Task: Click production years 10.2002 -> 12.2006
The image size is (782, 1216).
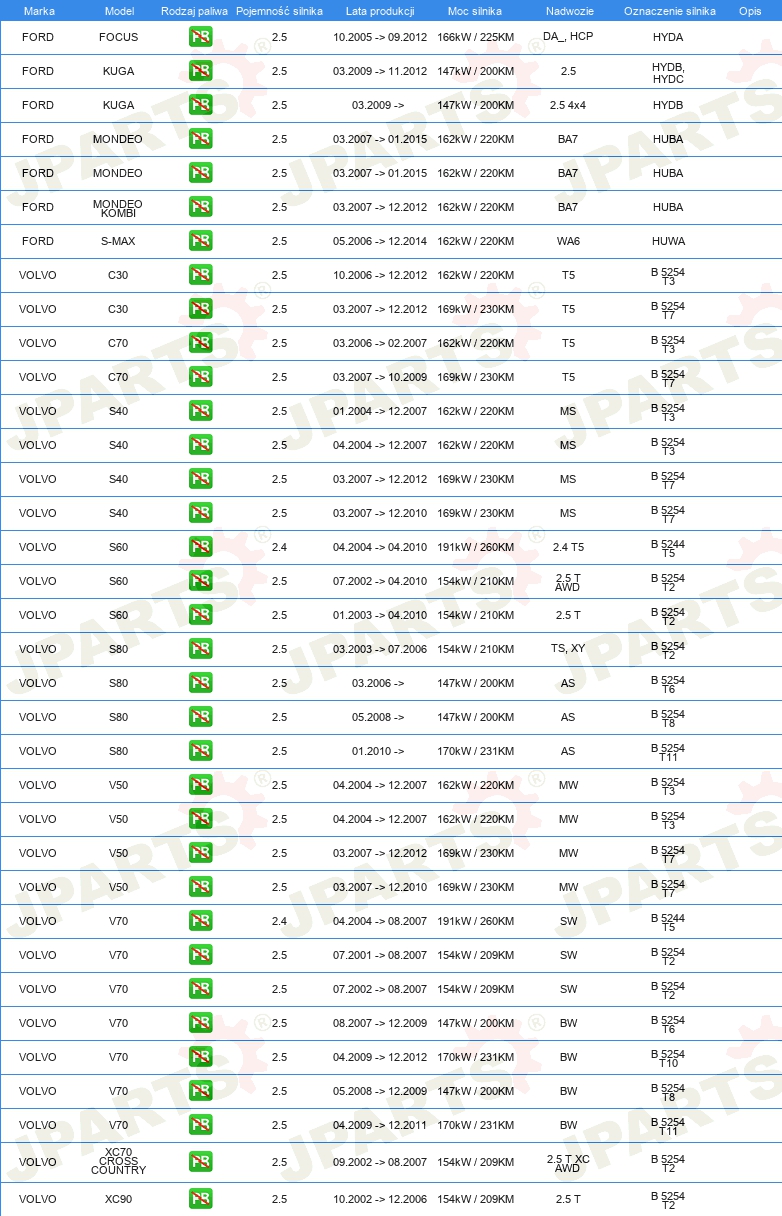Action: (x=380, y=1199)
